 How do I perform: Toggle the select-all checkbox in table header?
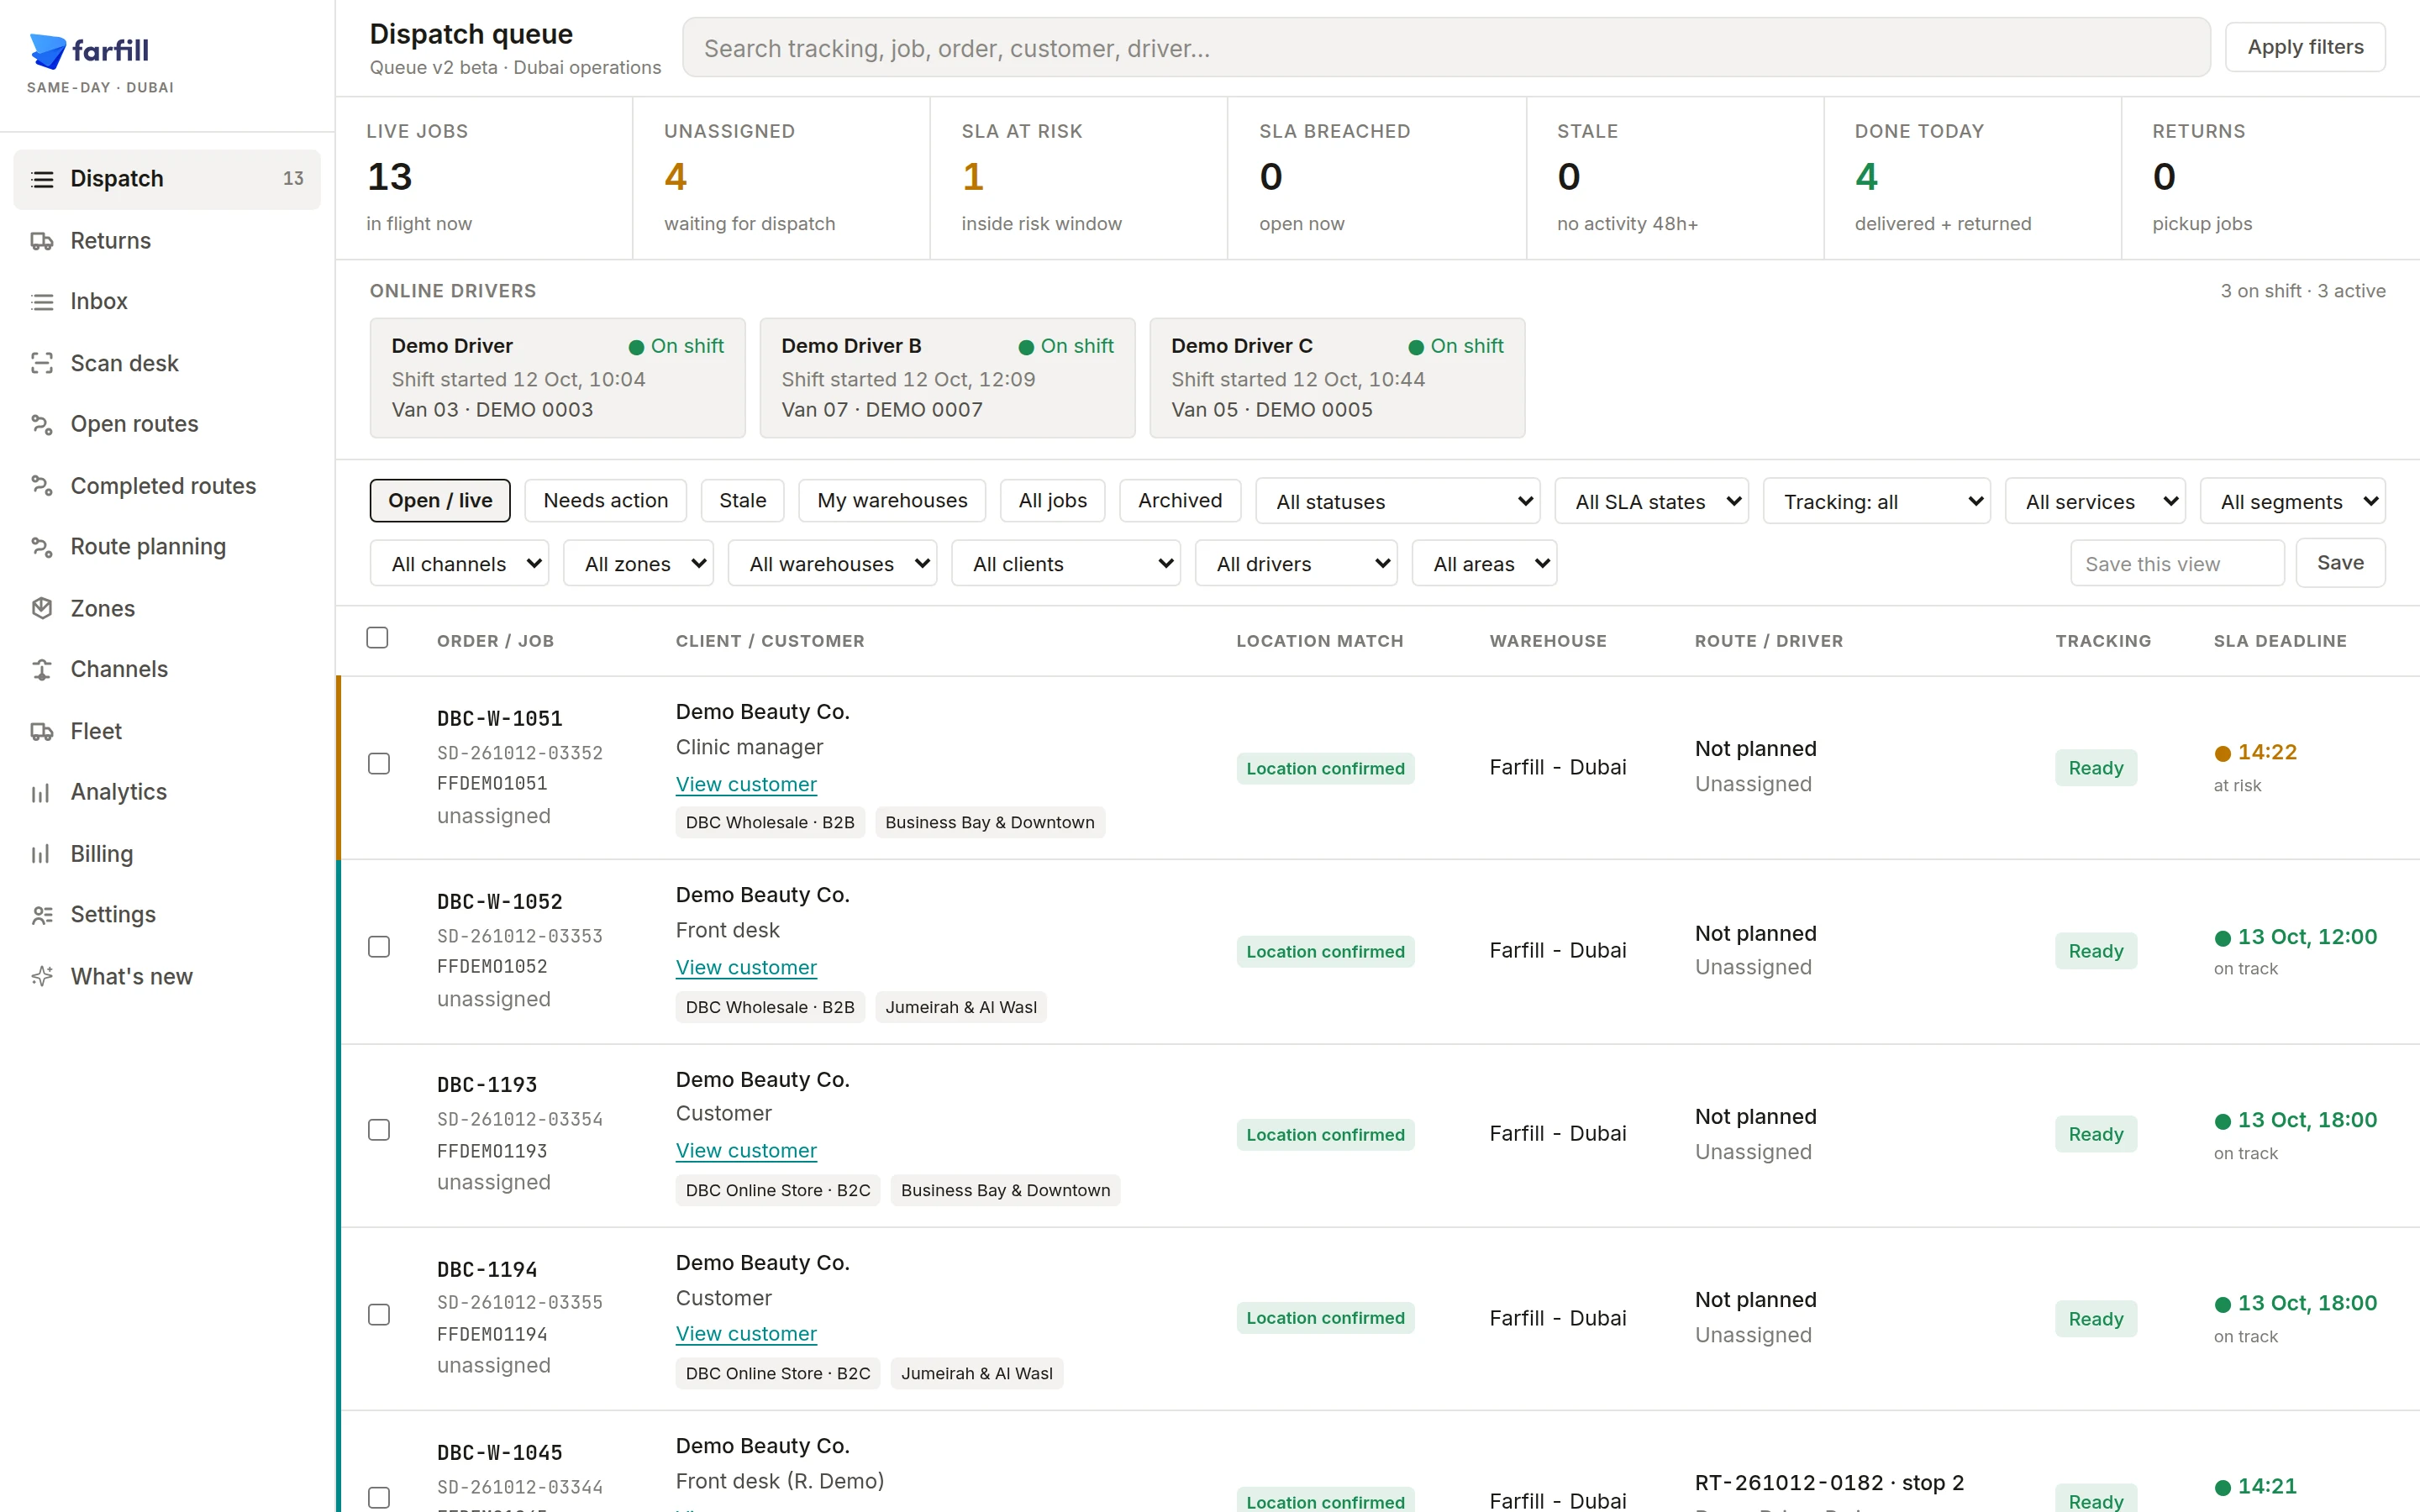coord(377,638)
